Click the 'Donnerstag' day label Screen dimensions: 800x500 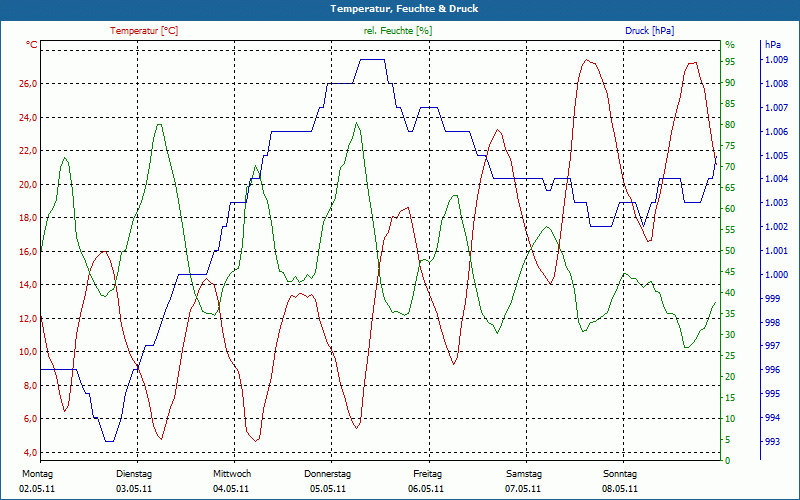pos(328,474)
